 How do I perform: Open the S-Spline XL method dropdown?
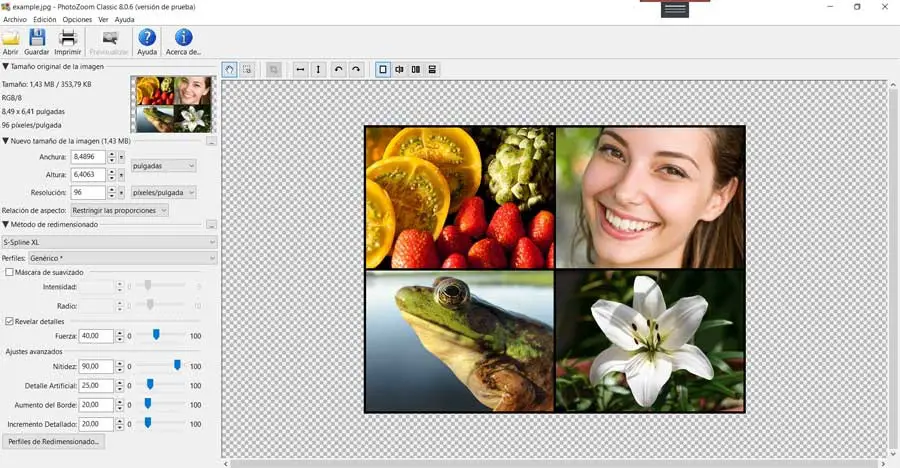(109, 242)
